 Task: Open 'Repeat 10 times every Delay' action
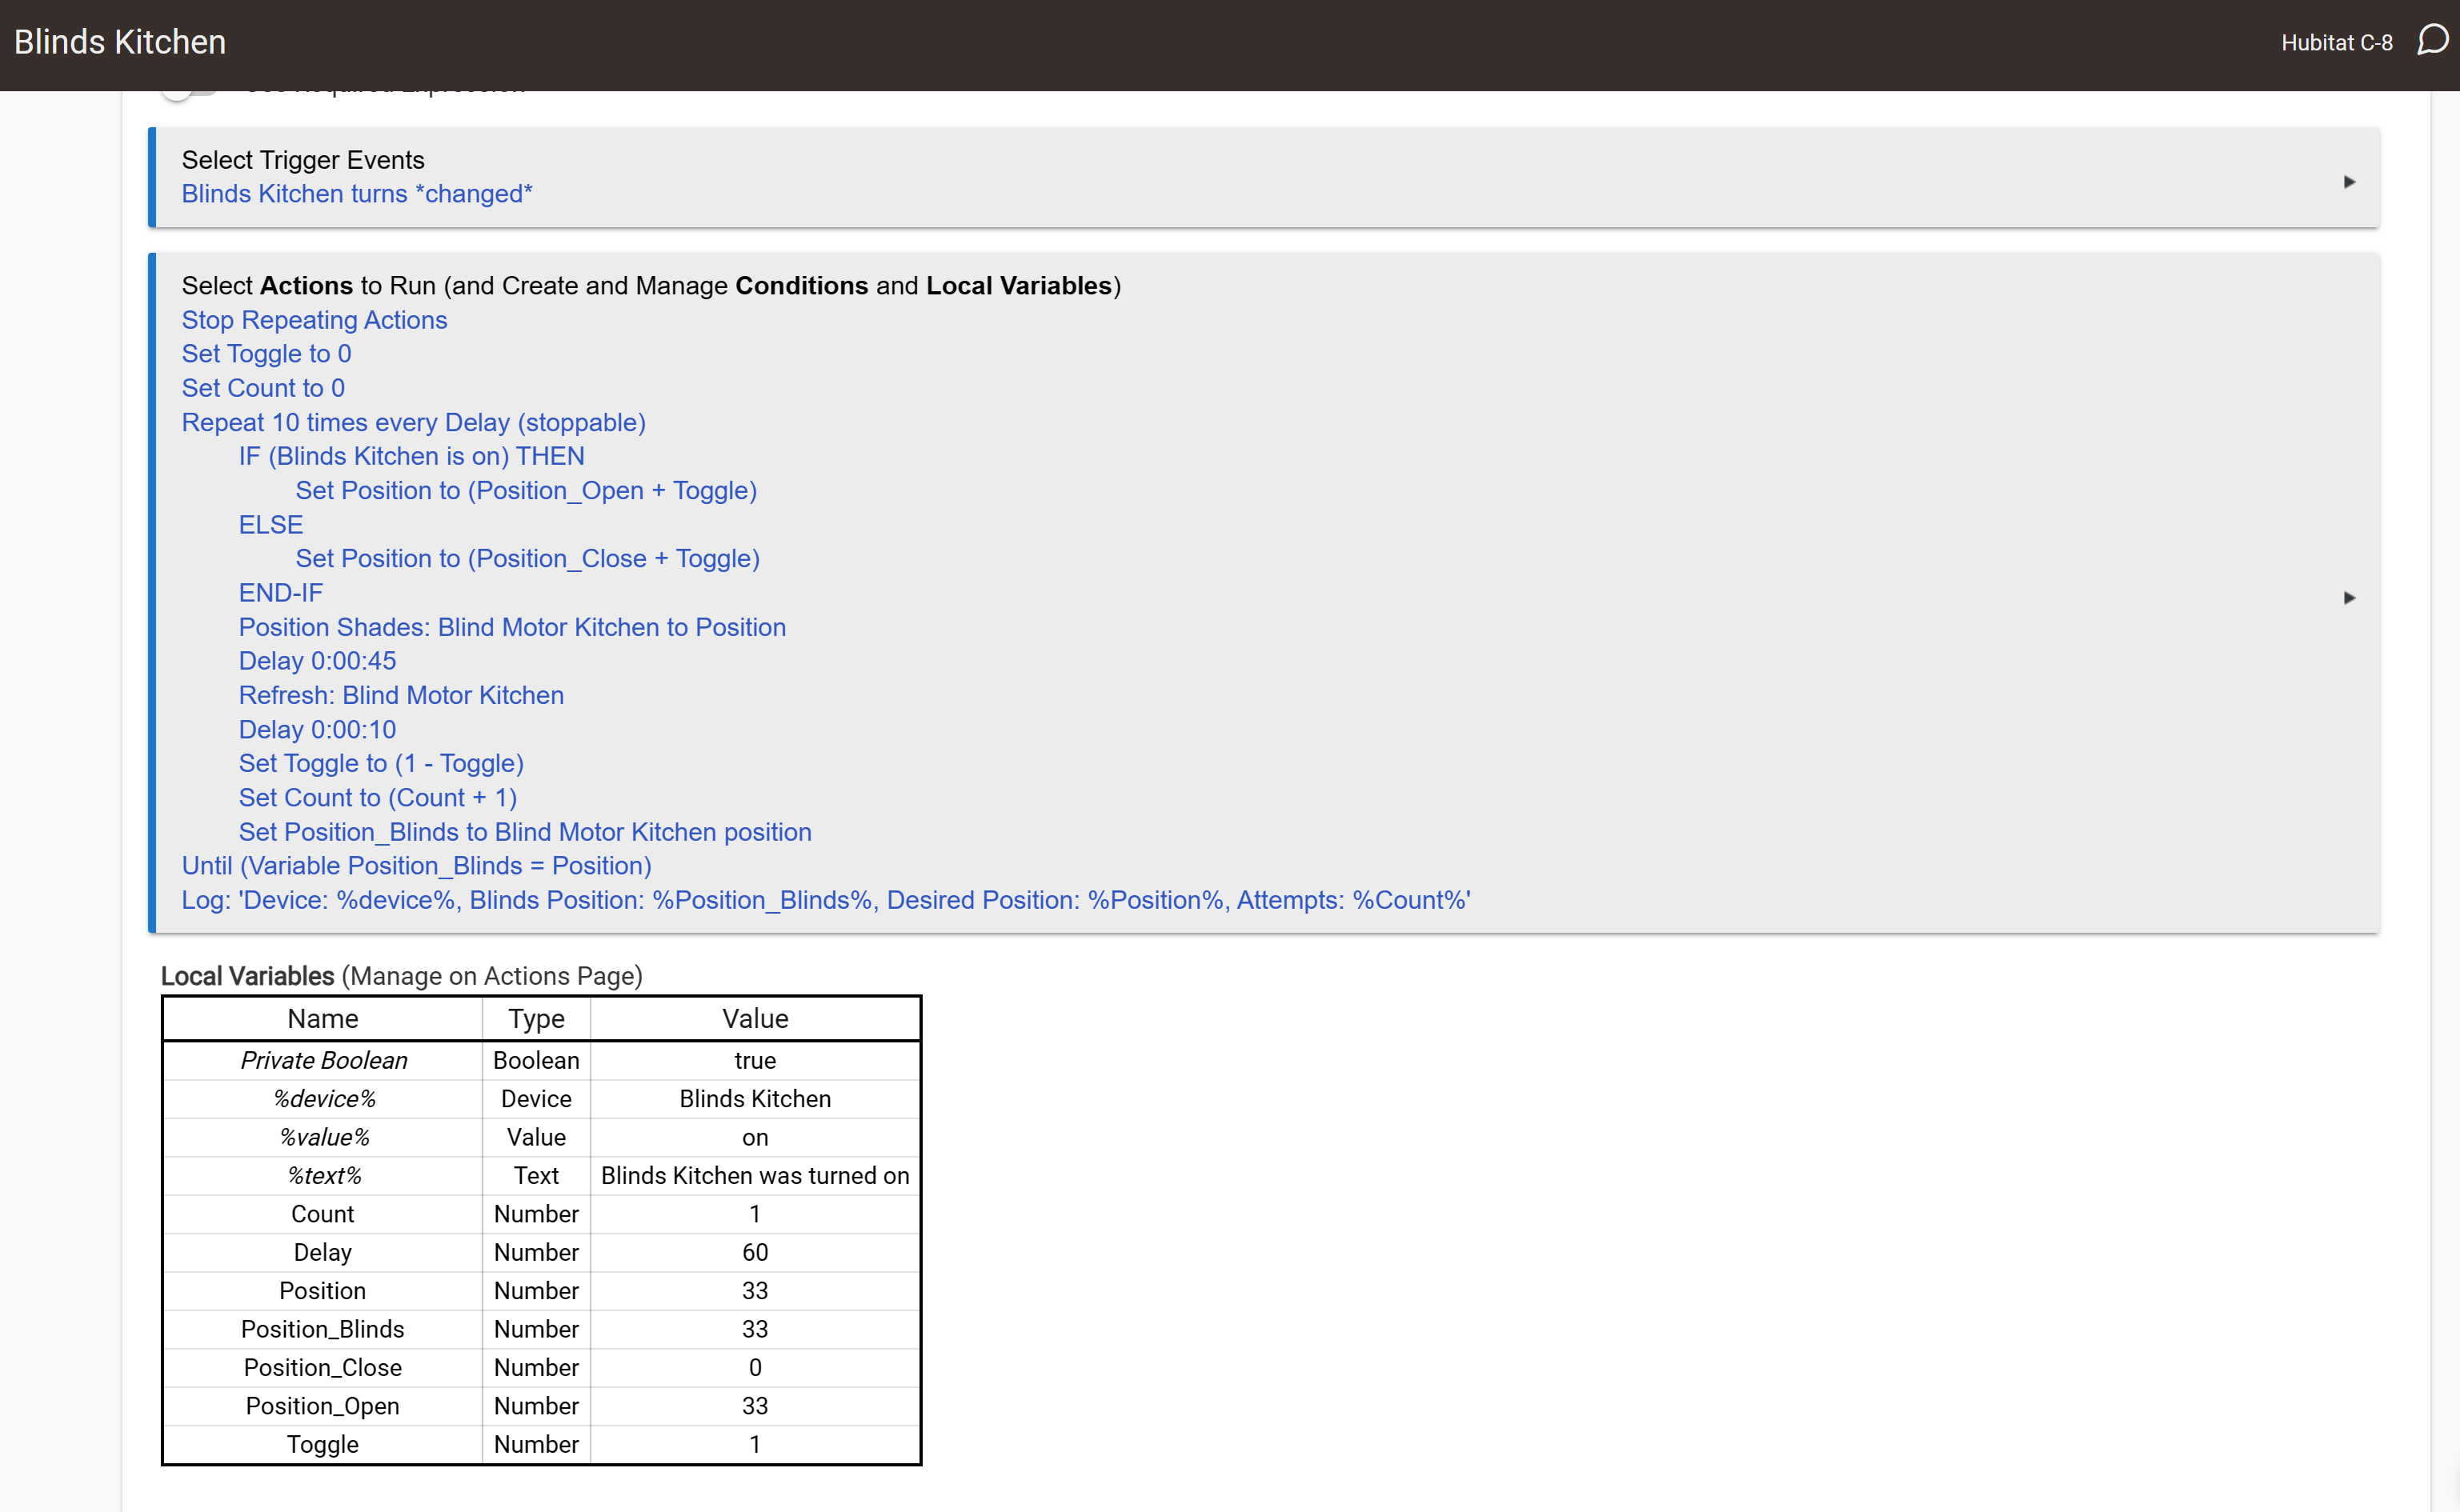pyautogui.click(x=413, y=422)
